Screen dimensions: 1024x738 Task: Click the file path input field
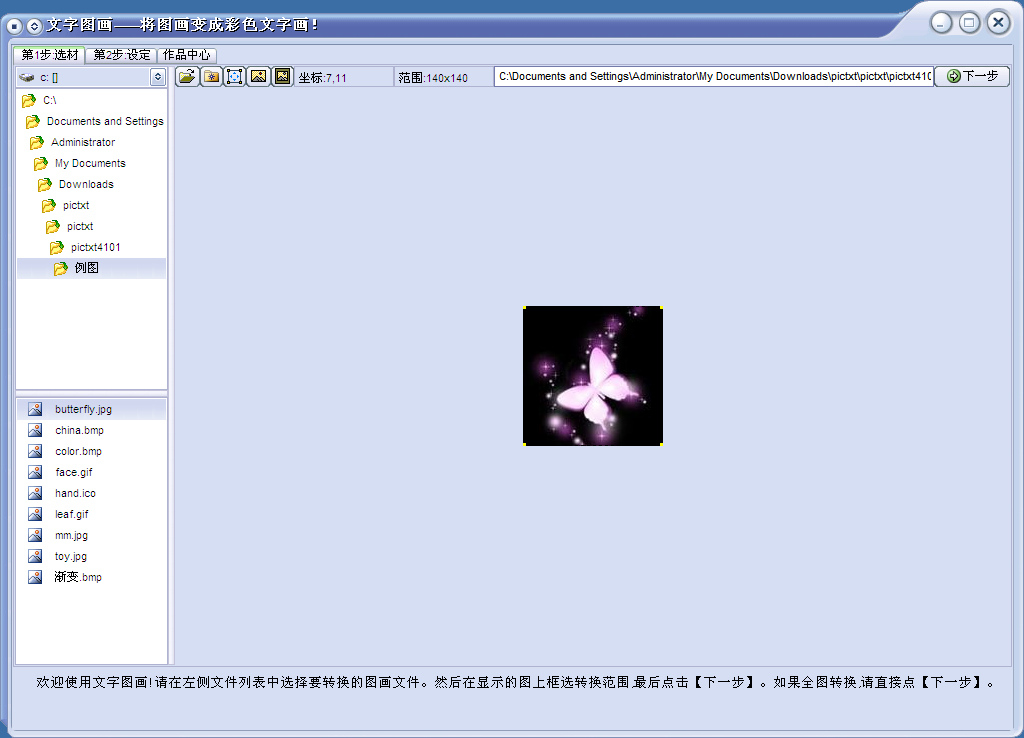tap(713, 77)
